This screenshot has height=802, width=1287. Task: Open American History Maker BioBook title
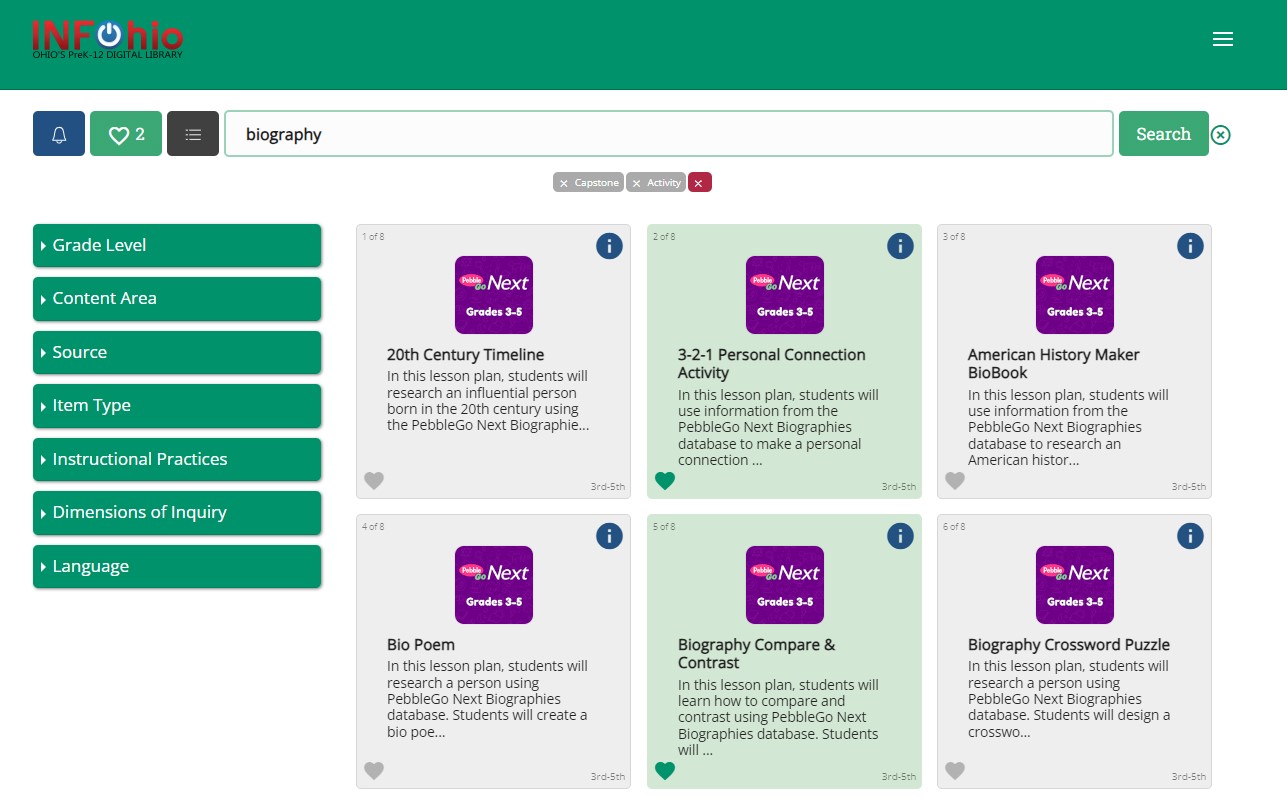pyautogui.click(x=1054, y=364)
